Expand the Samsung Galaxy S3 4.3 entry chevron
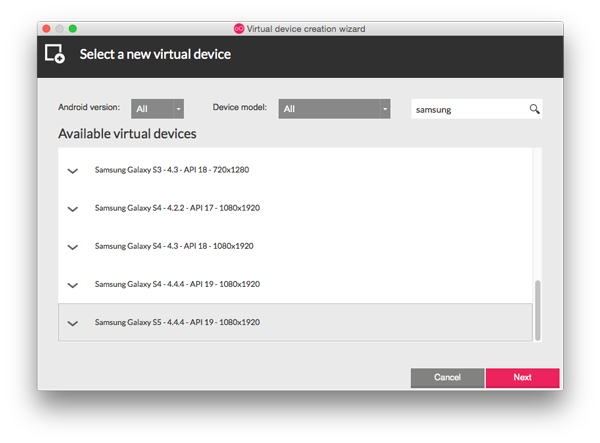 pos(72,171)
